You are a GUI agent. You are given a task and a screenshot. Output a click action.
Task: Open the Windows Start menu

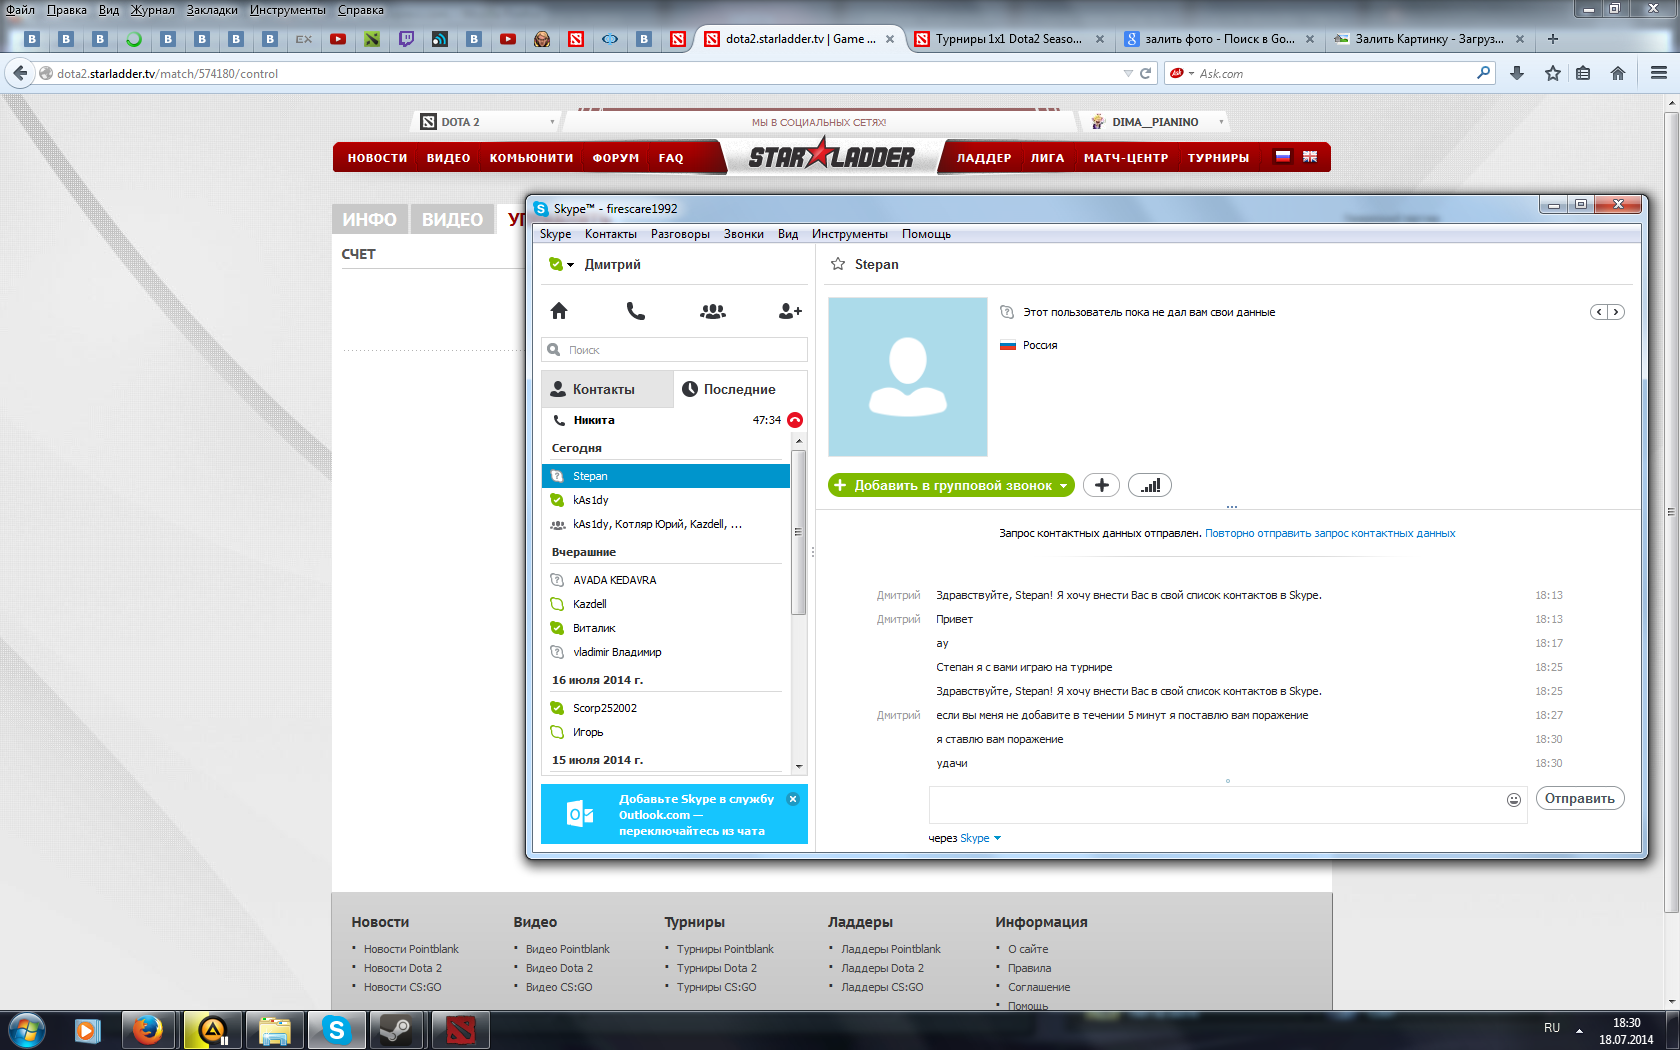[26, 1029]
